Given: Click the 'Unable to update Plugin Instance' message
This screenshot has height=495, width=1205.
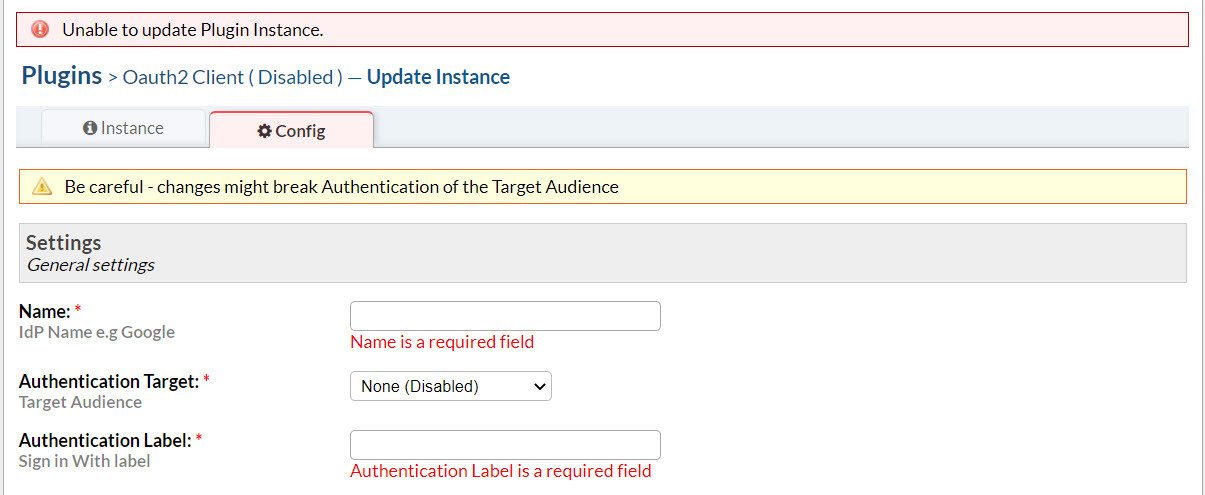Looking at the screenshot, I should pos(193,30).
